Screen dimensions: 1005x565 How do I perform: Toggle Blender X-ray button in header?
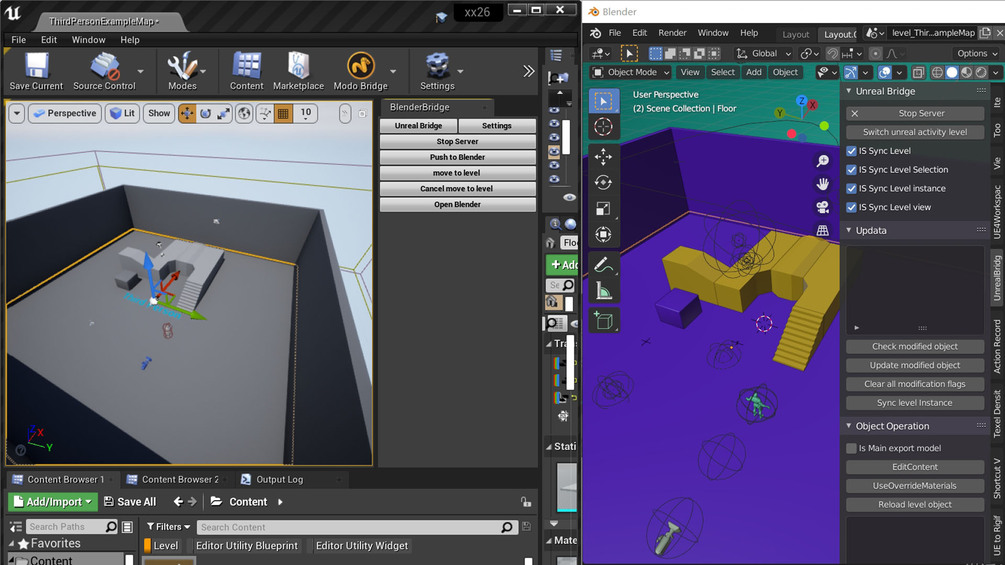[x=918, y=72]
